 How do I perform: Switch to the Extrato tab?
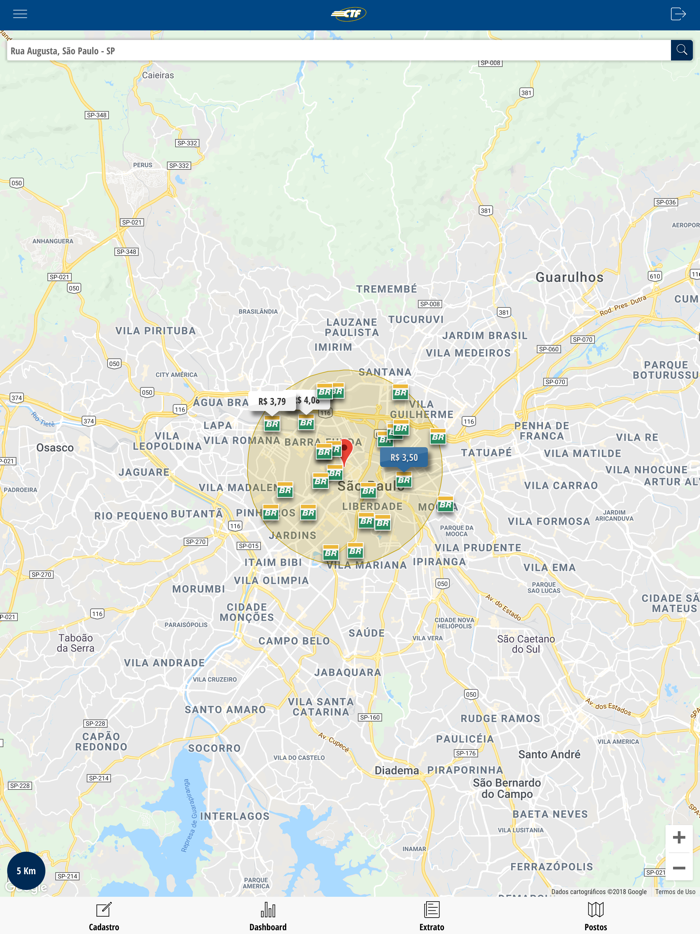(432, 916)
